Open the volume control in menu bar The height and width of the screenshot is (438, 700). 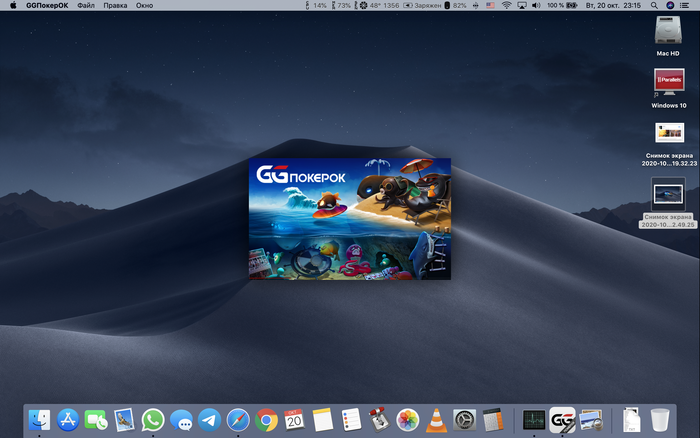tap(536, 5)
